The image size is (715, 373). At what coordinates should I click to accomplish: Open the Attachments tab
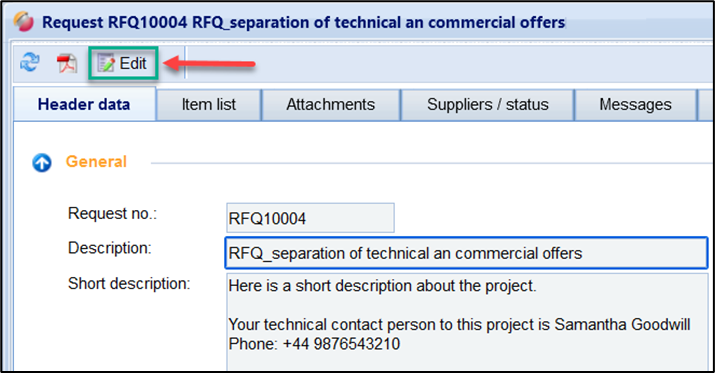coord(331,104)
